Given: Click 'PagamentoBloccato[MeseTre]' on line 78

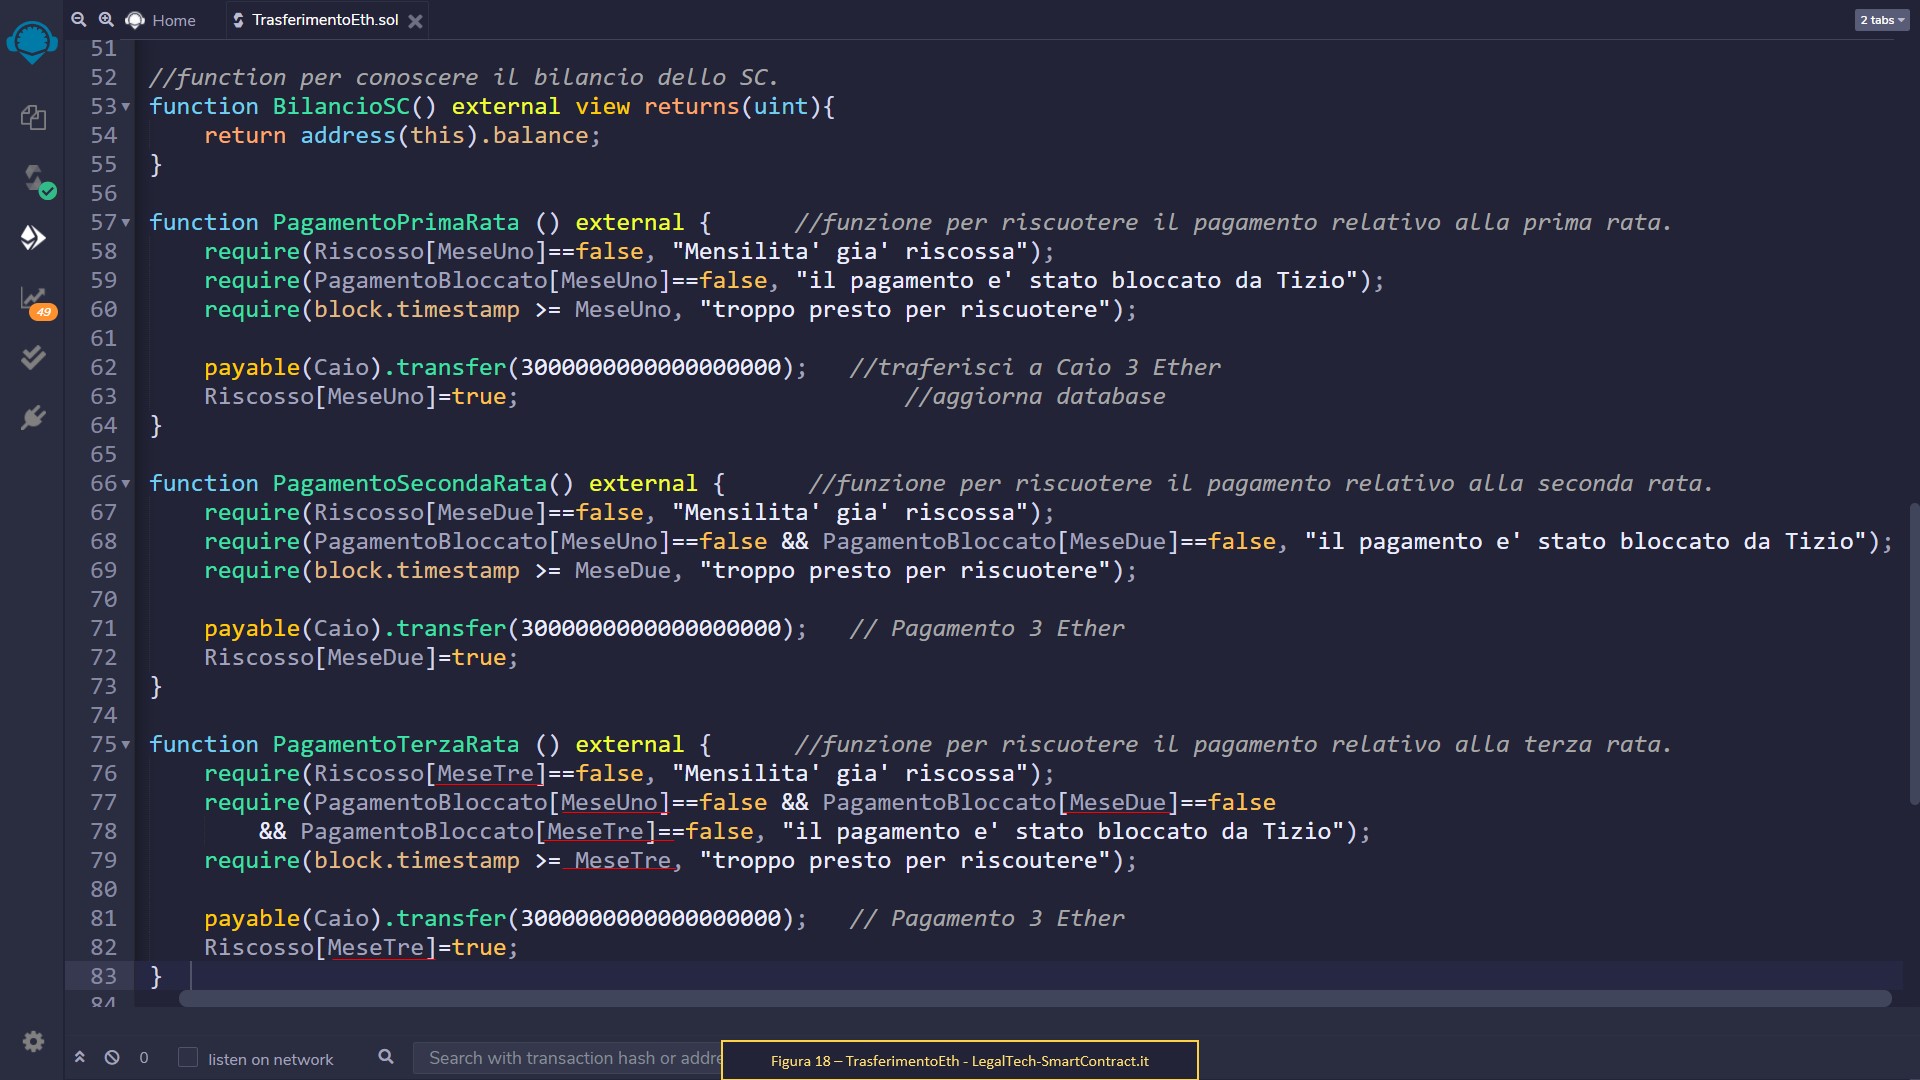Looking at the screenshot, I should 478,831.
